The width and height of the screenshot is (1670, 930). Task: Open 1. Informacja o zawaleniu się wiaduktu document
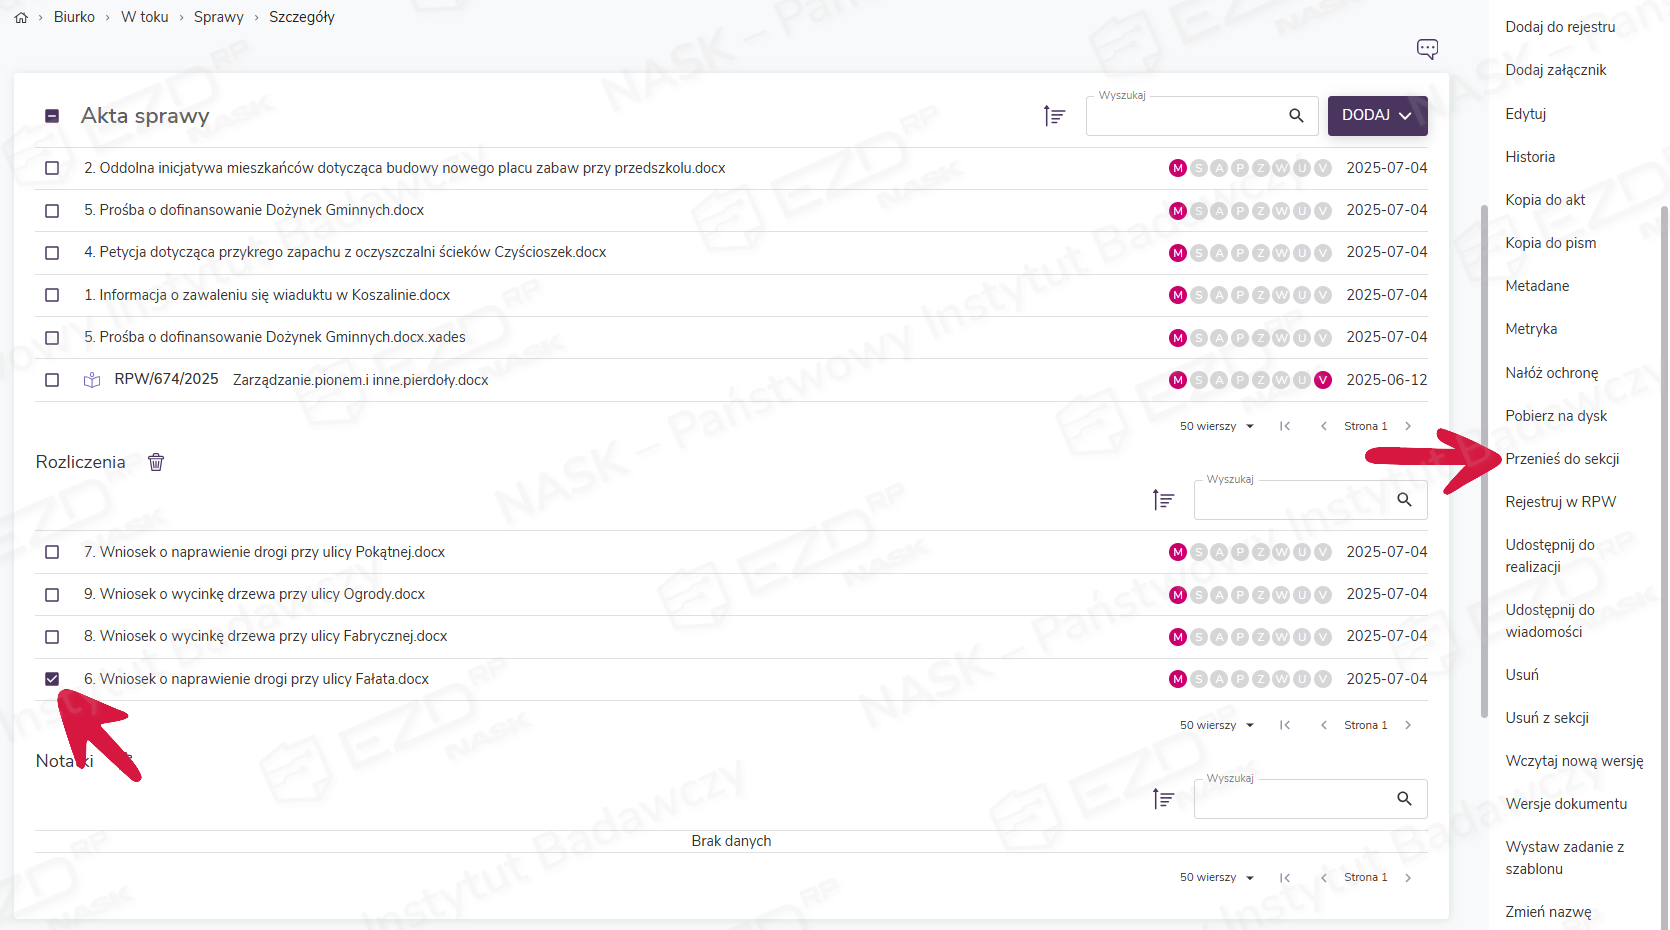click(267, 295)
